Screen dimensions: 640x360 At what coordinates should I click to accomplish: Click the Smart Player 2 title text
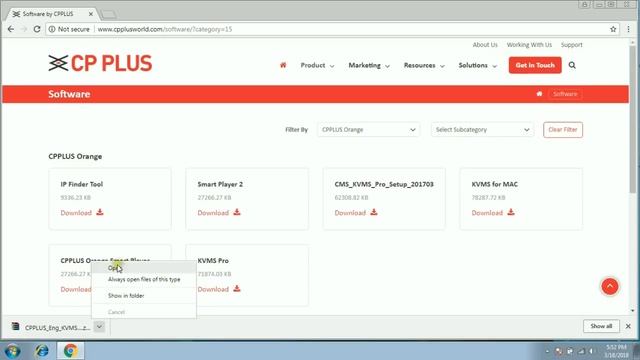220,184
